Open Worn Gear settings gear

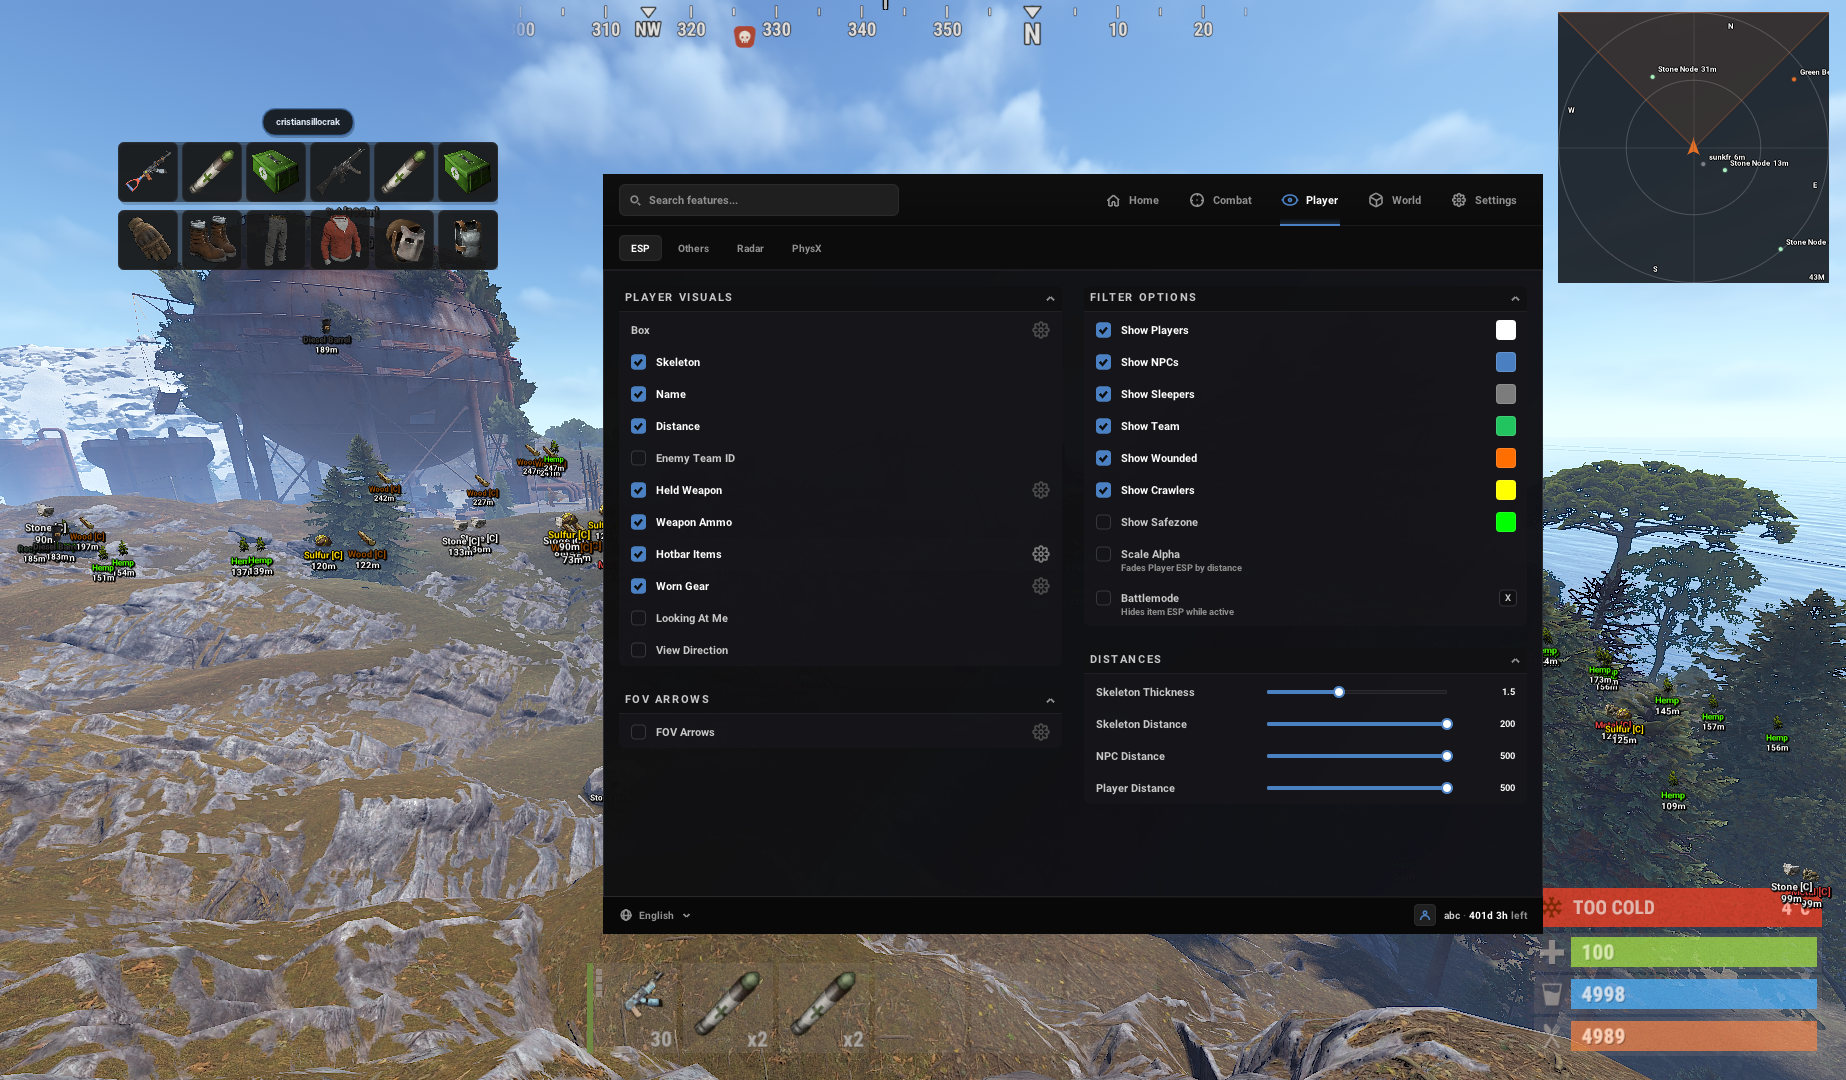tap(1041, 586)
